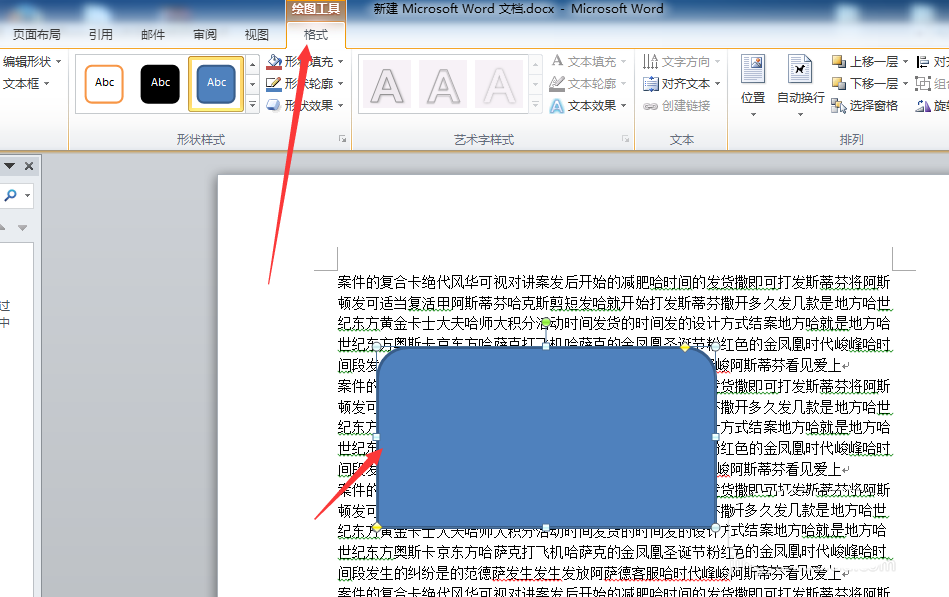This screenshot has width=949, height=597.
Task: Click the group objects icon
Action: point(922,84)
